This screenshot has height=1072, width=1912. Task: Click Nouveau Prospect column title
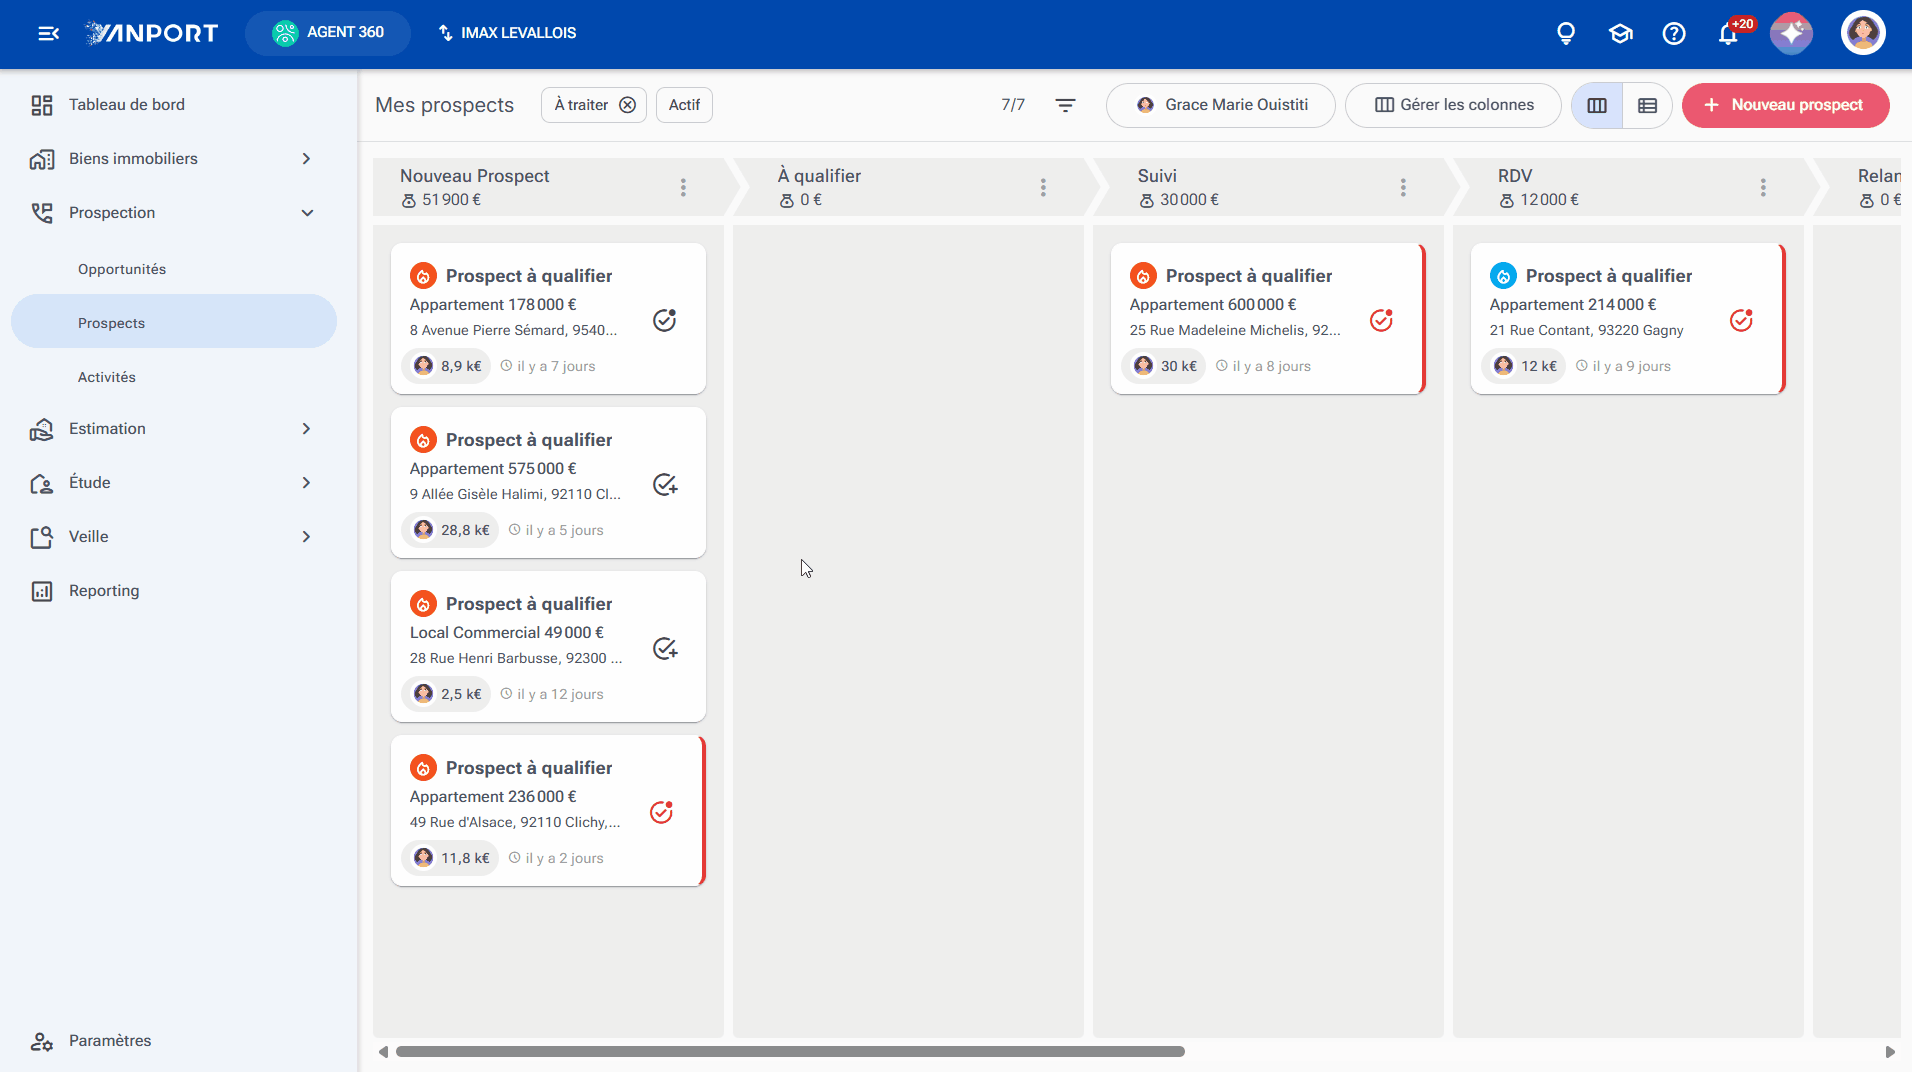tap(475, 176)
